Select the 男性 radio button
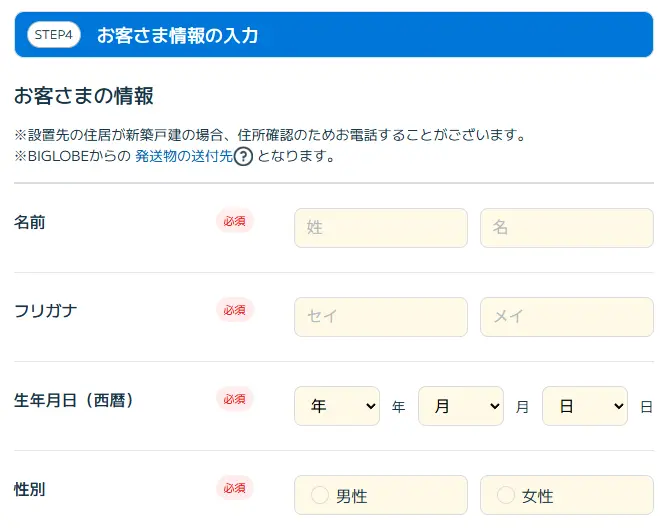This screenshot has width=664, height=531. (320, 495)
